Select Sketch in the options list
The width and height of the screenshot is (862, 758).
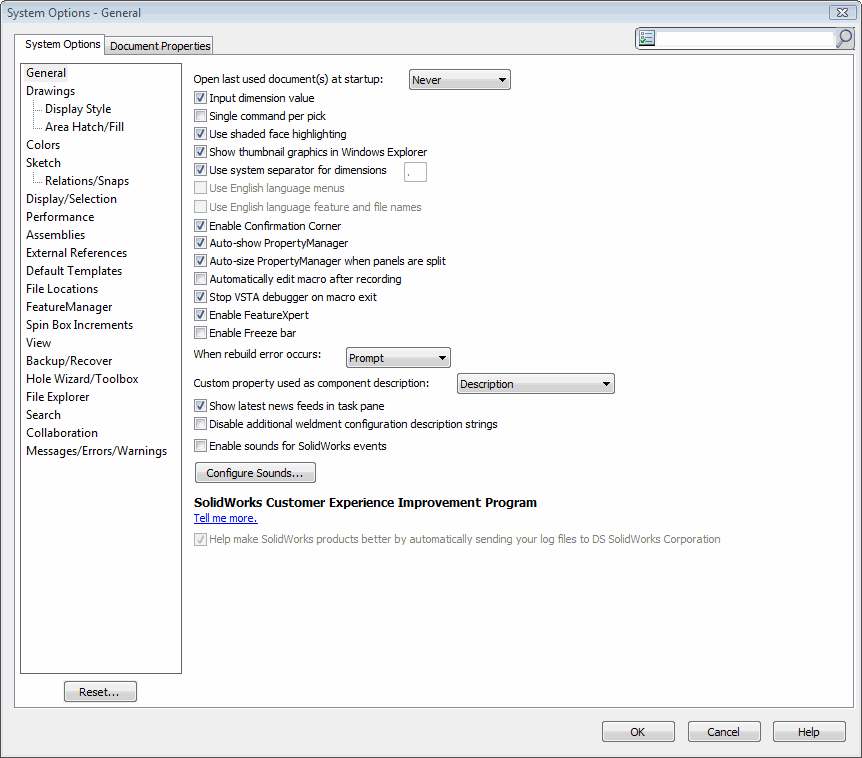pyautogui.click(x=43, y=163)
